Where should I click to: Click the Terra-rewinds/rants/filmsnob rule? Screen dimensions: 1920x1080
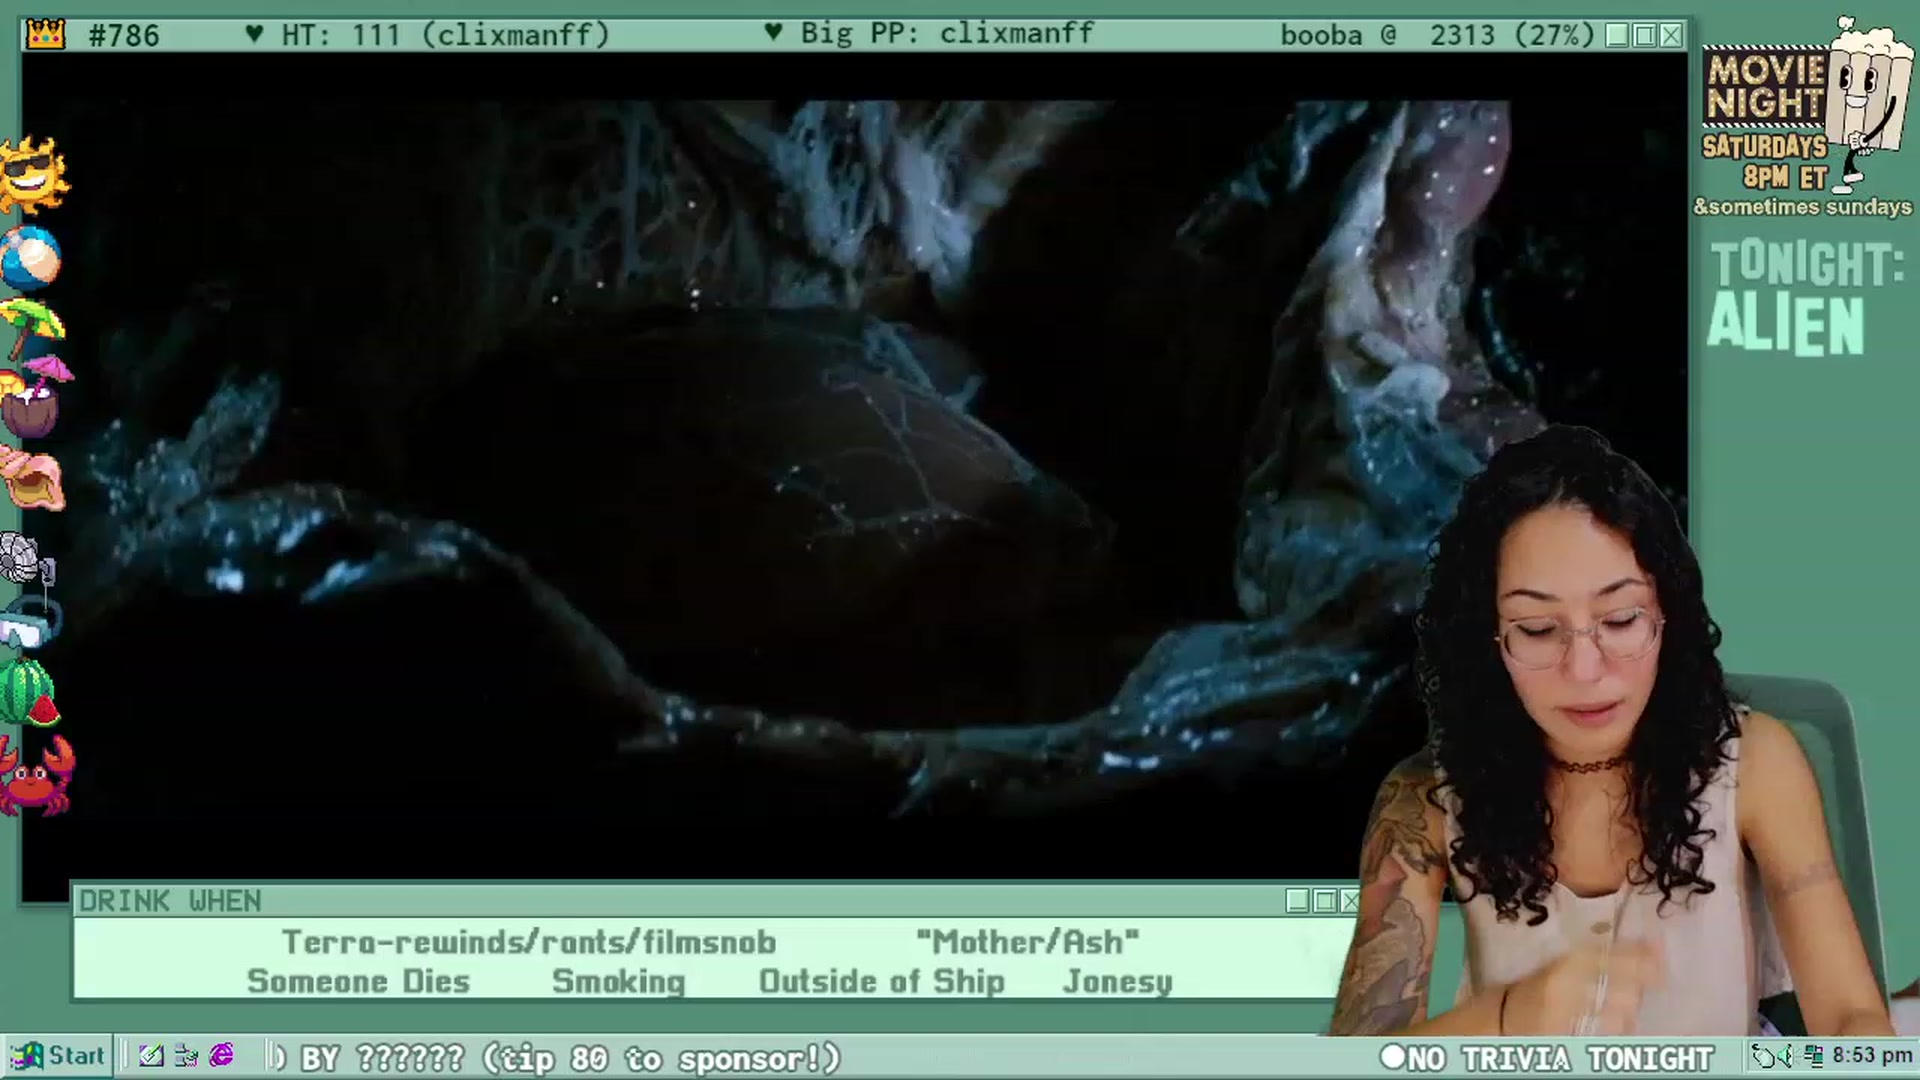[529, 942]
